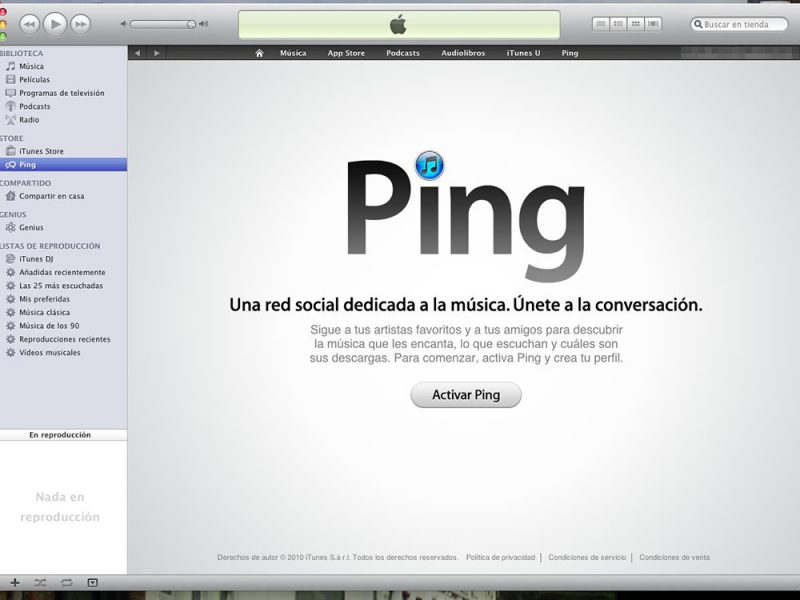
Task: Open the Ping tab in store bar
Action: 569,53
